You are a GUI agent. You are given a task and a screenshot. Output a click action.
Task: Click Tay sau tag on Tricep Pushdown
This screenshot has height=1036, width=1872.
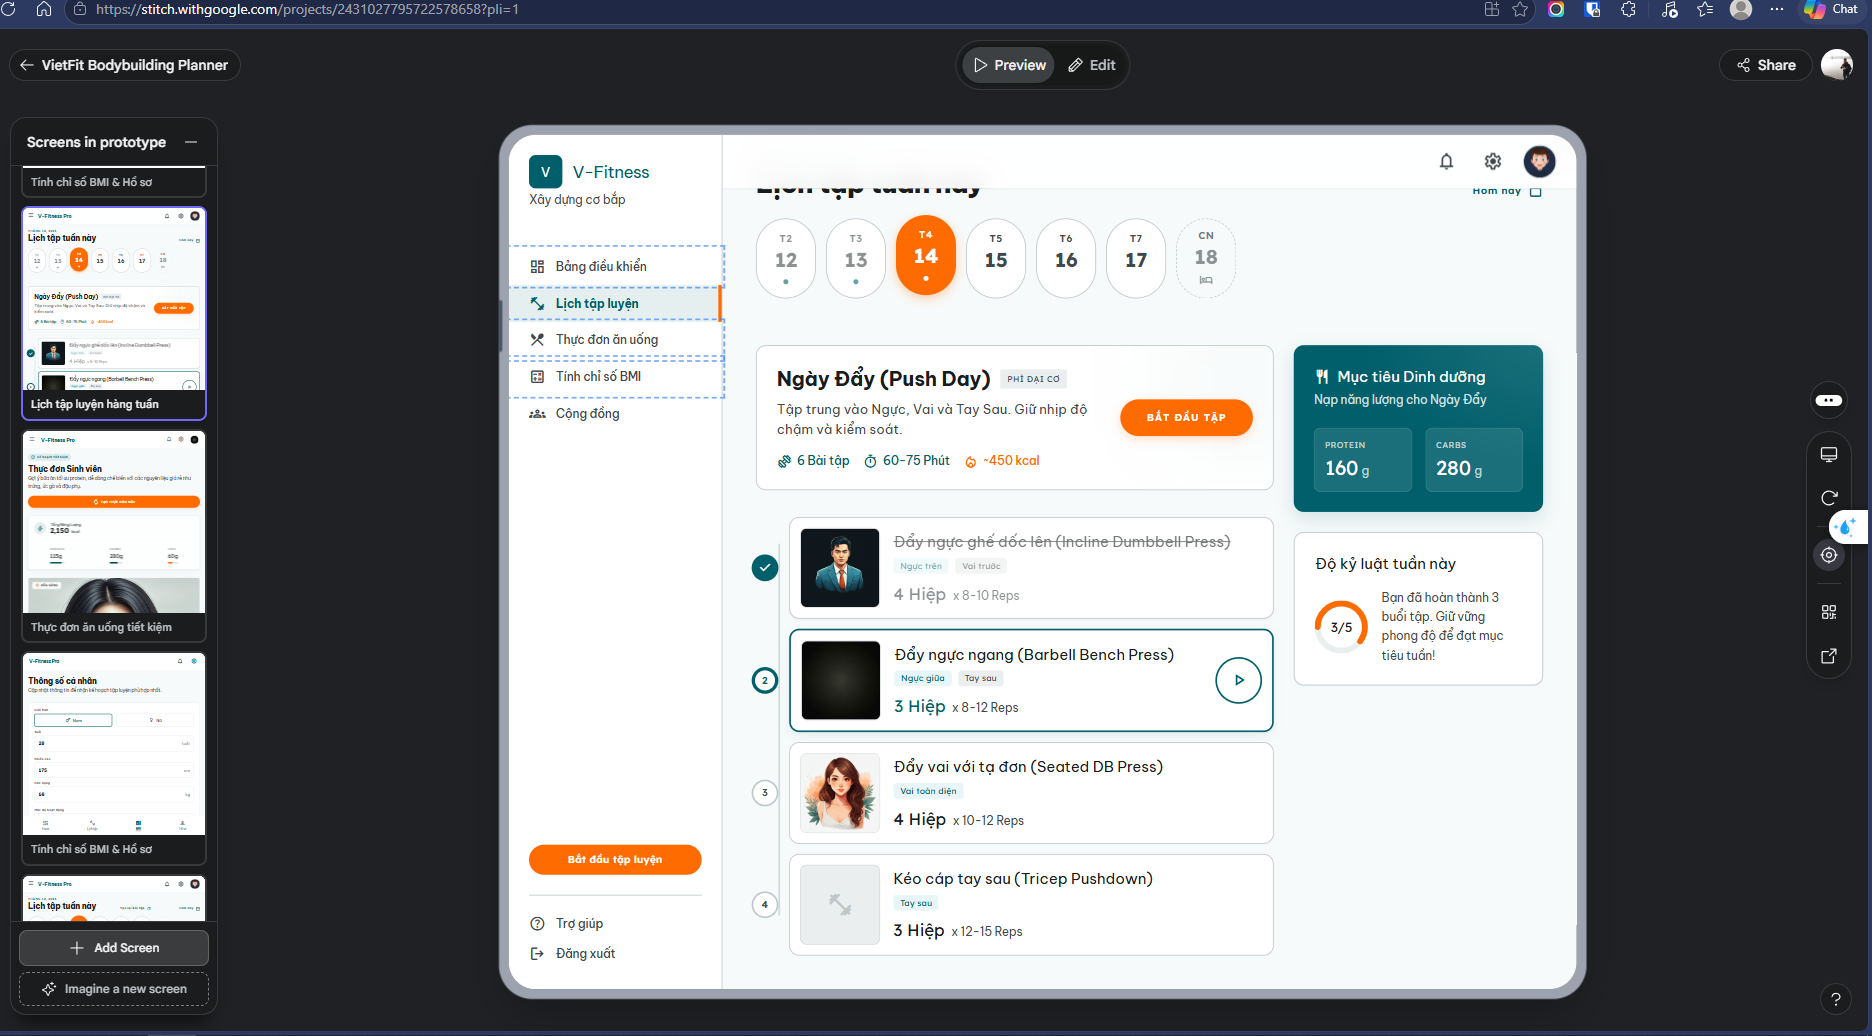pyautogui.click(x=916, y=903)
